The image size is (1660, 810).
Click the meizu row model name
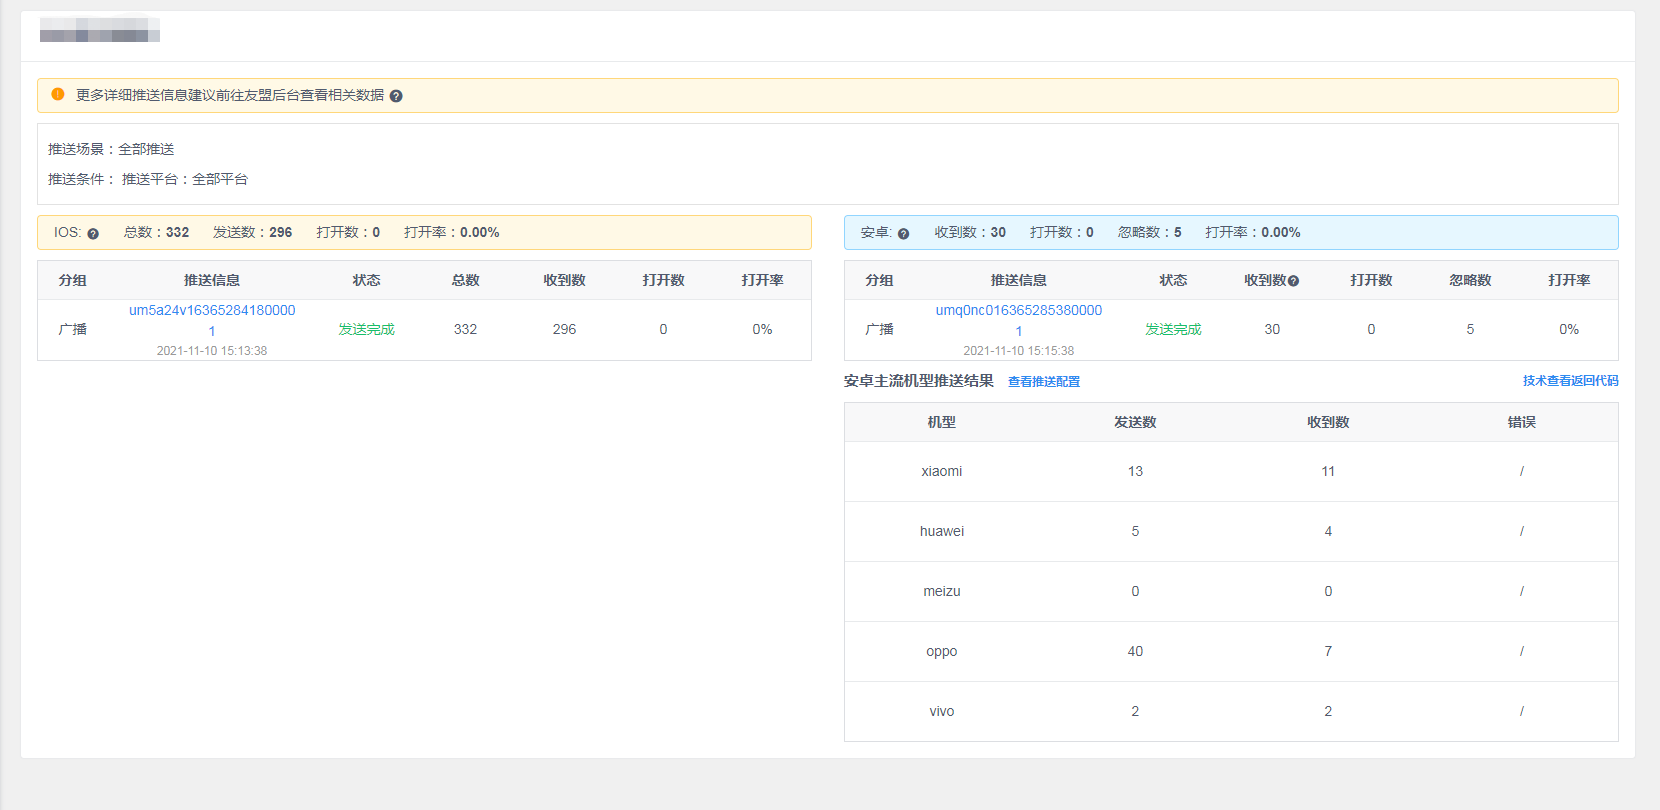[942, 591]
